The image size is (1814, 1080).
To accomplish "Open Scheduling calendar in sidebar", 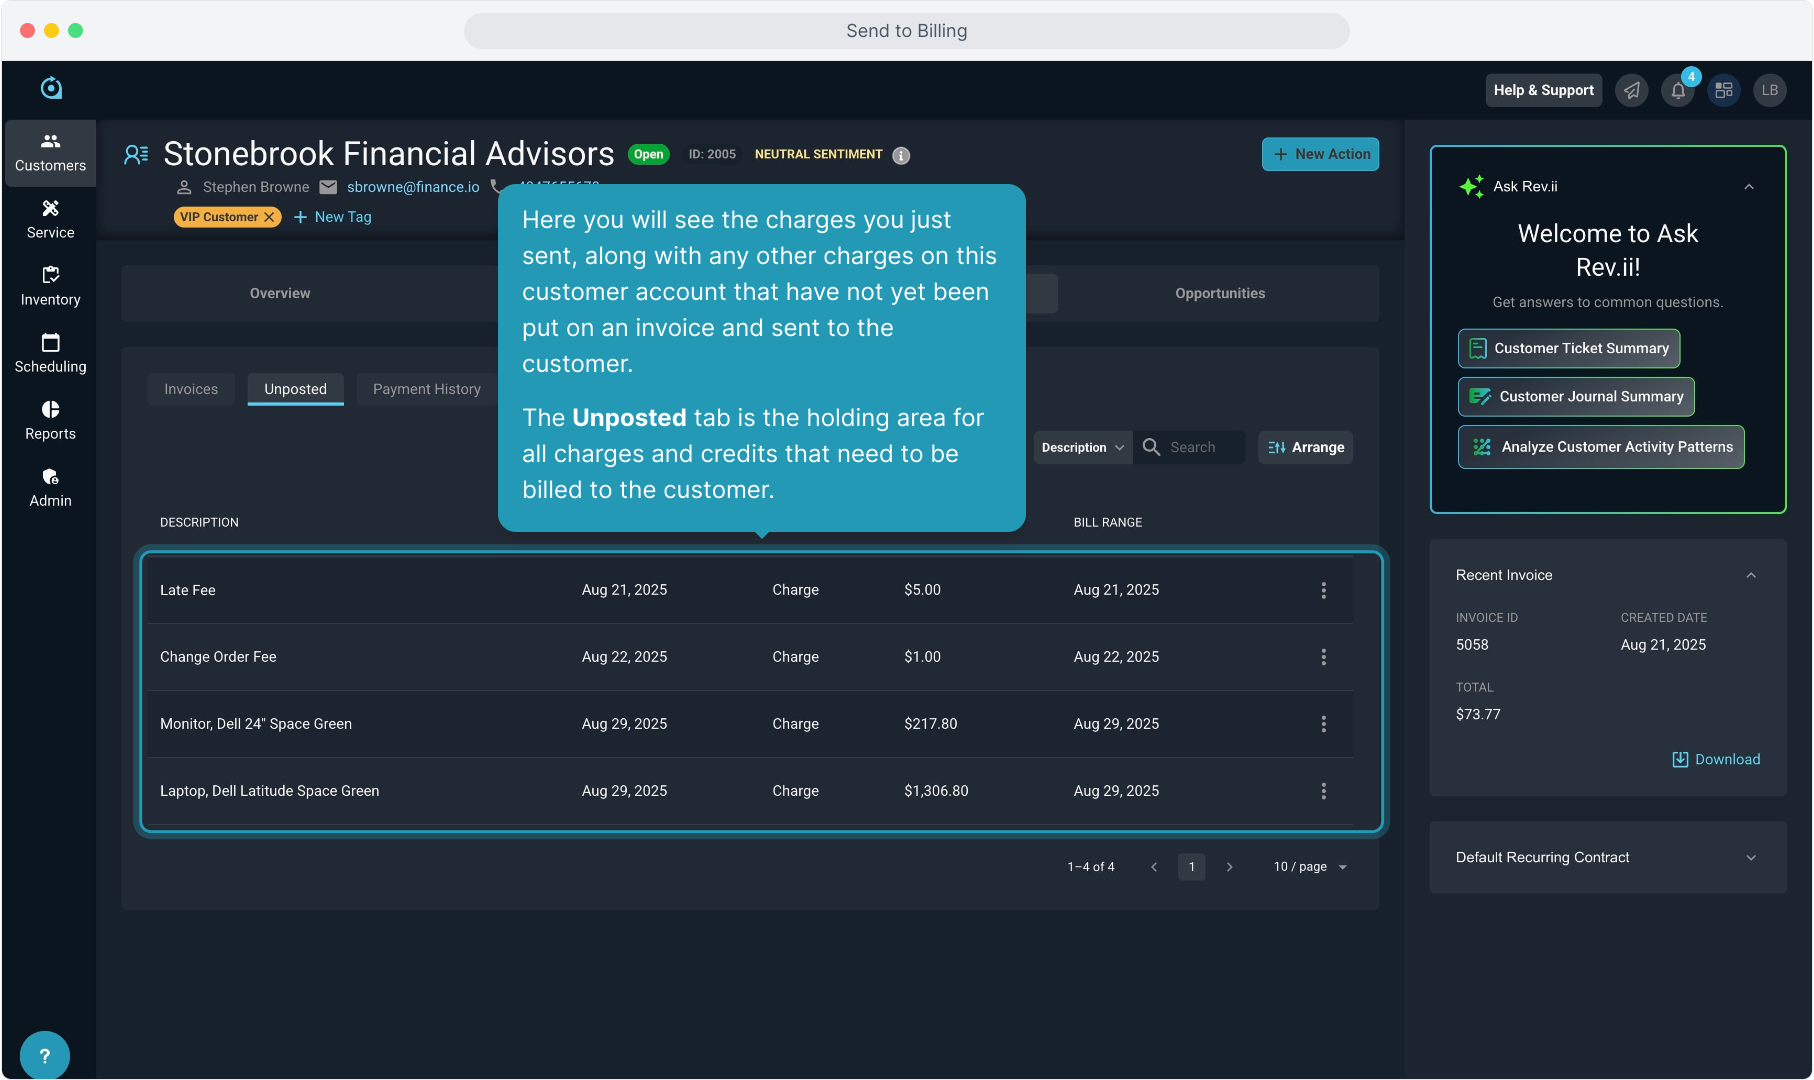I will click(x=50, y=353).
